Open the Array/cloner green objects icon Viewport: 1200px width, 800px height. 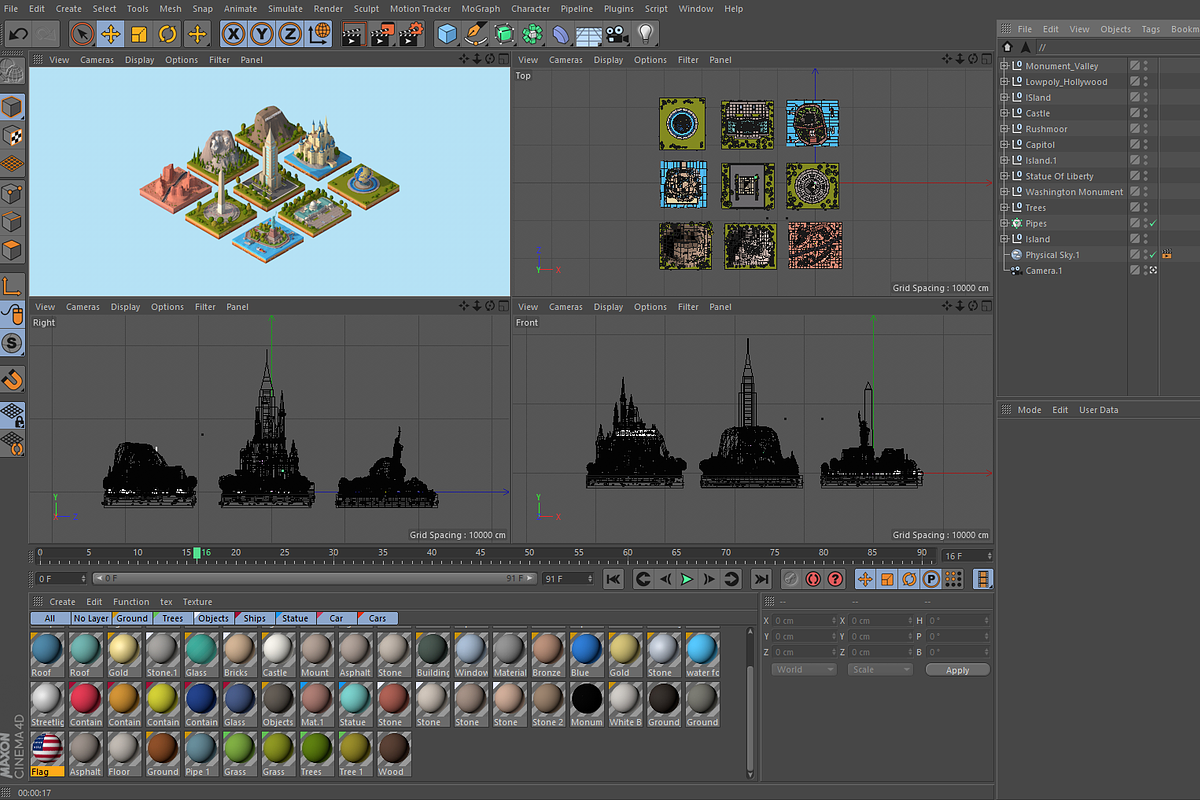(533, 34)
